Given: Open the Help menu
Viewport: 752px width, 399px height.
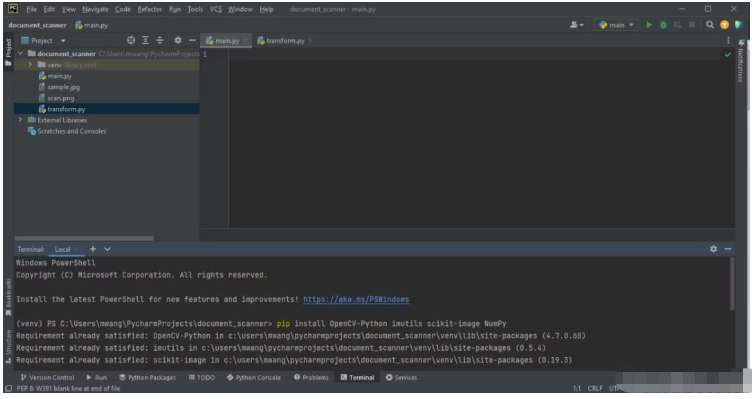Looking at the screenshot, I should click(266, 9).
